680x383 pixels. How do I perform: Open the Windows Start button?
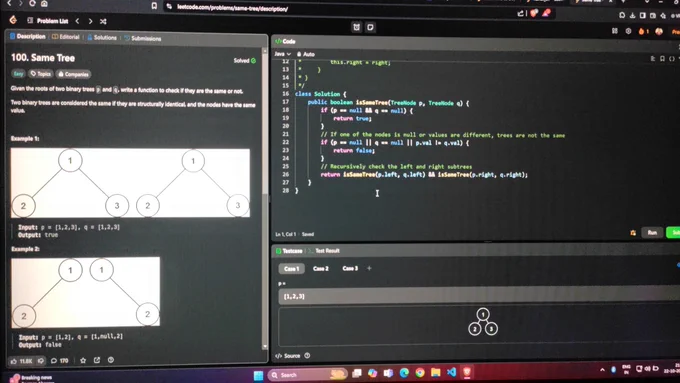(258, 375)
